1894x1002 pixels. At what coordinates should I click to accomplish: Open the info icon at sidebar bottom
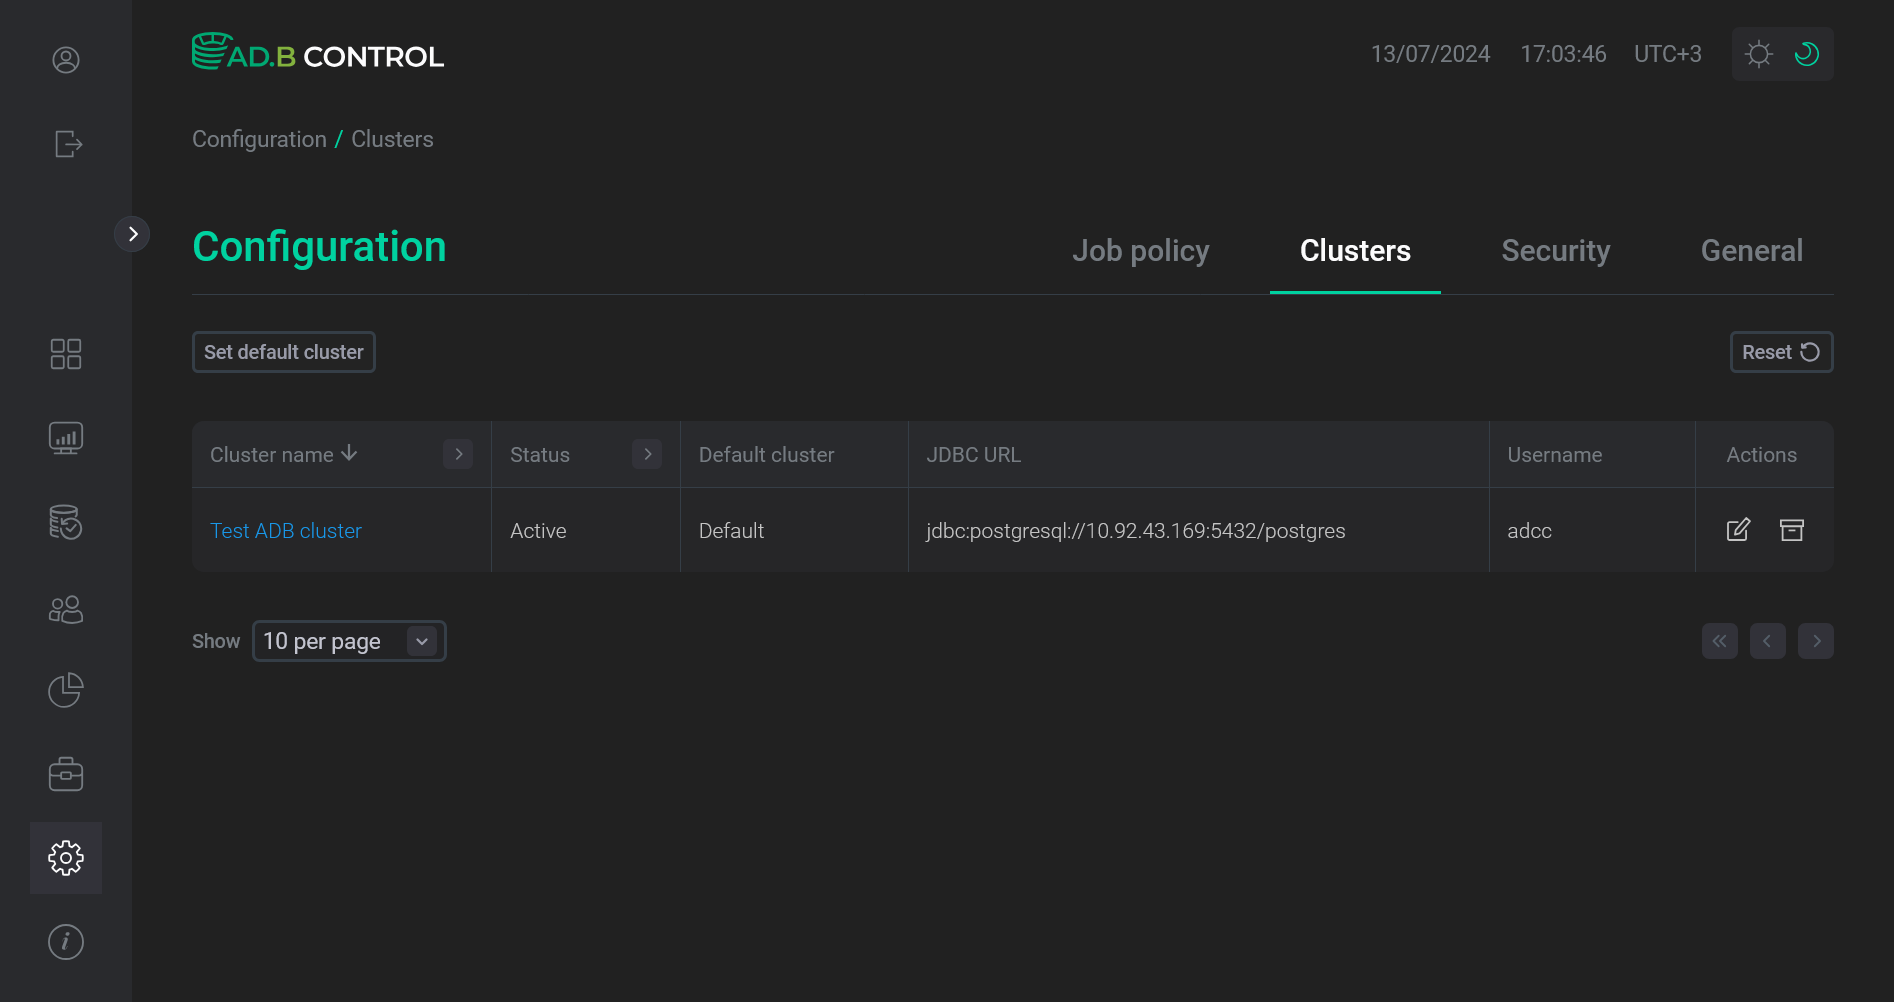click(65, 941)
